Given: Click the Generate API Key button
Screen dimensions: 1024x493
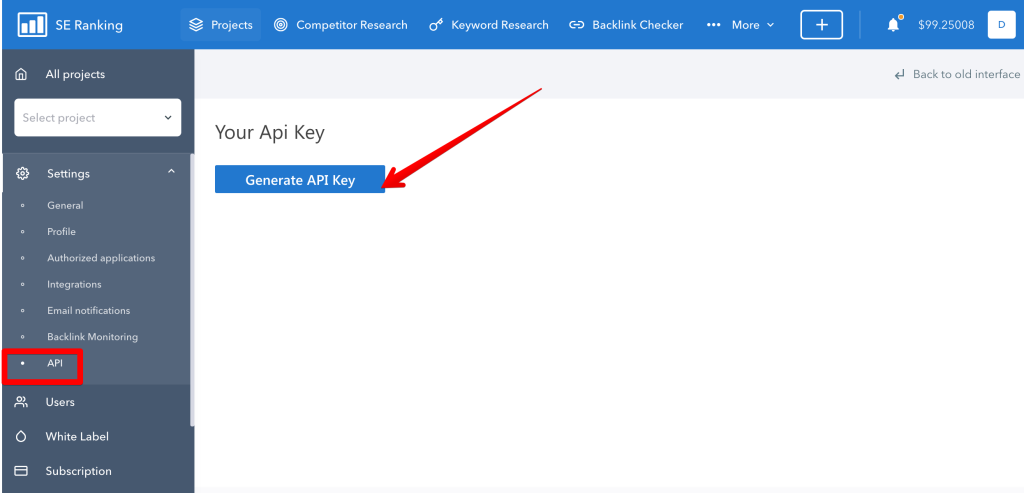Looking at the screenshot, I should coord(300,180).
